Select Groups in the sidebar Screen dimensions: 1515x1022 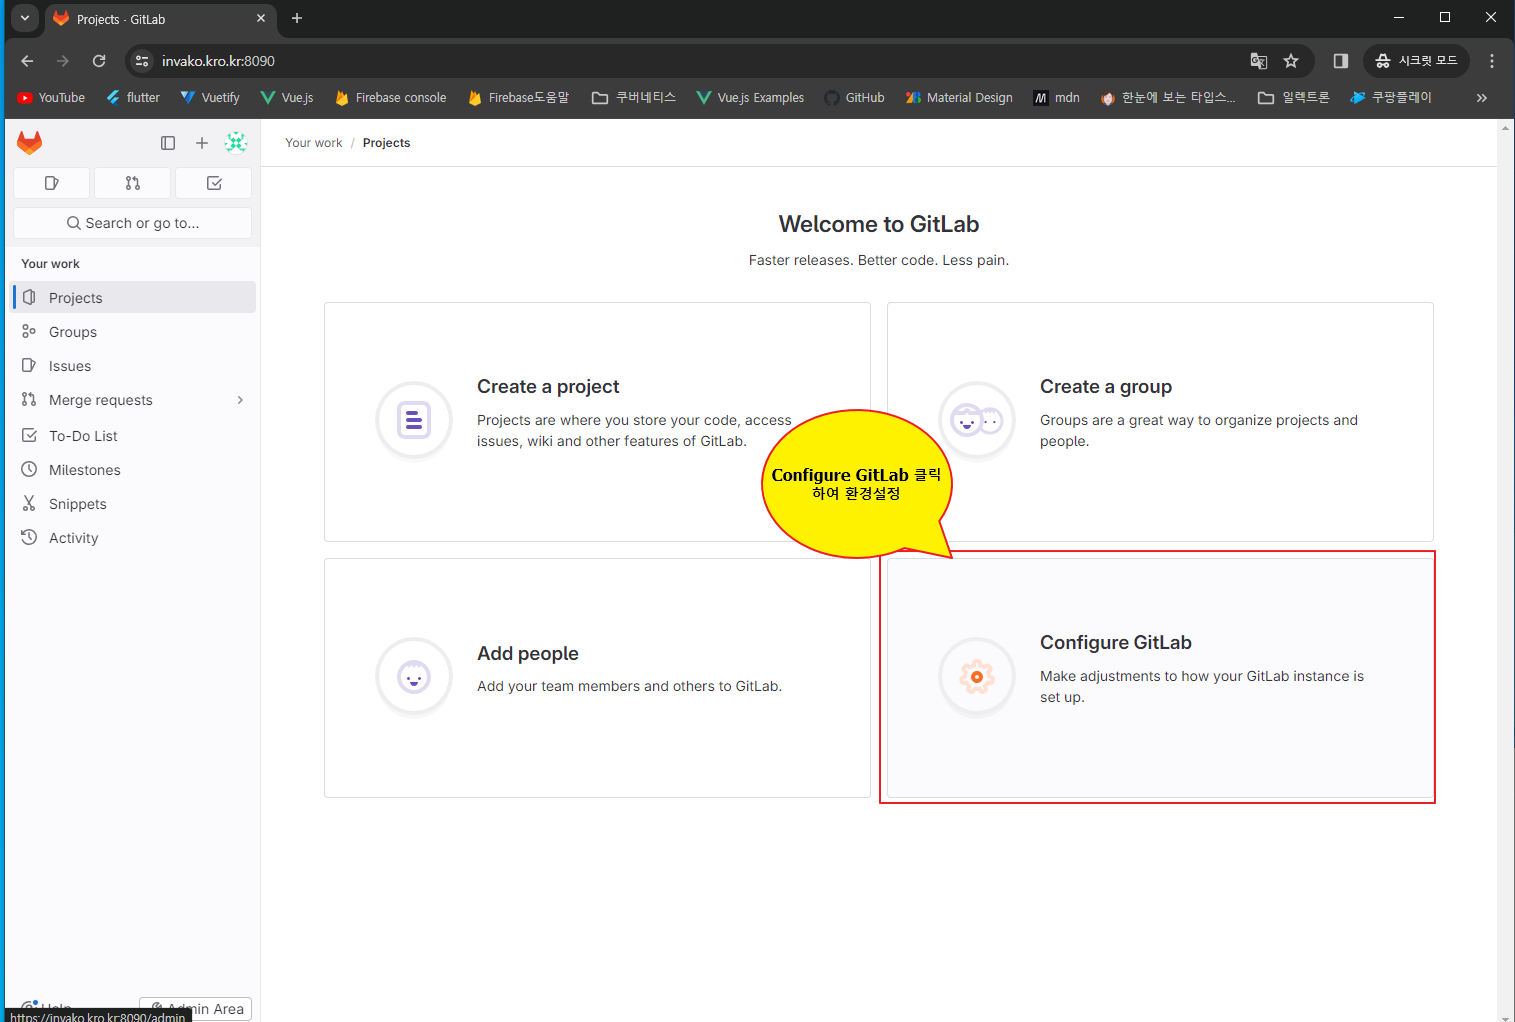tap(134, 332)
